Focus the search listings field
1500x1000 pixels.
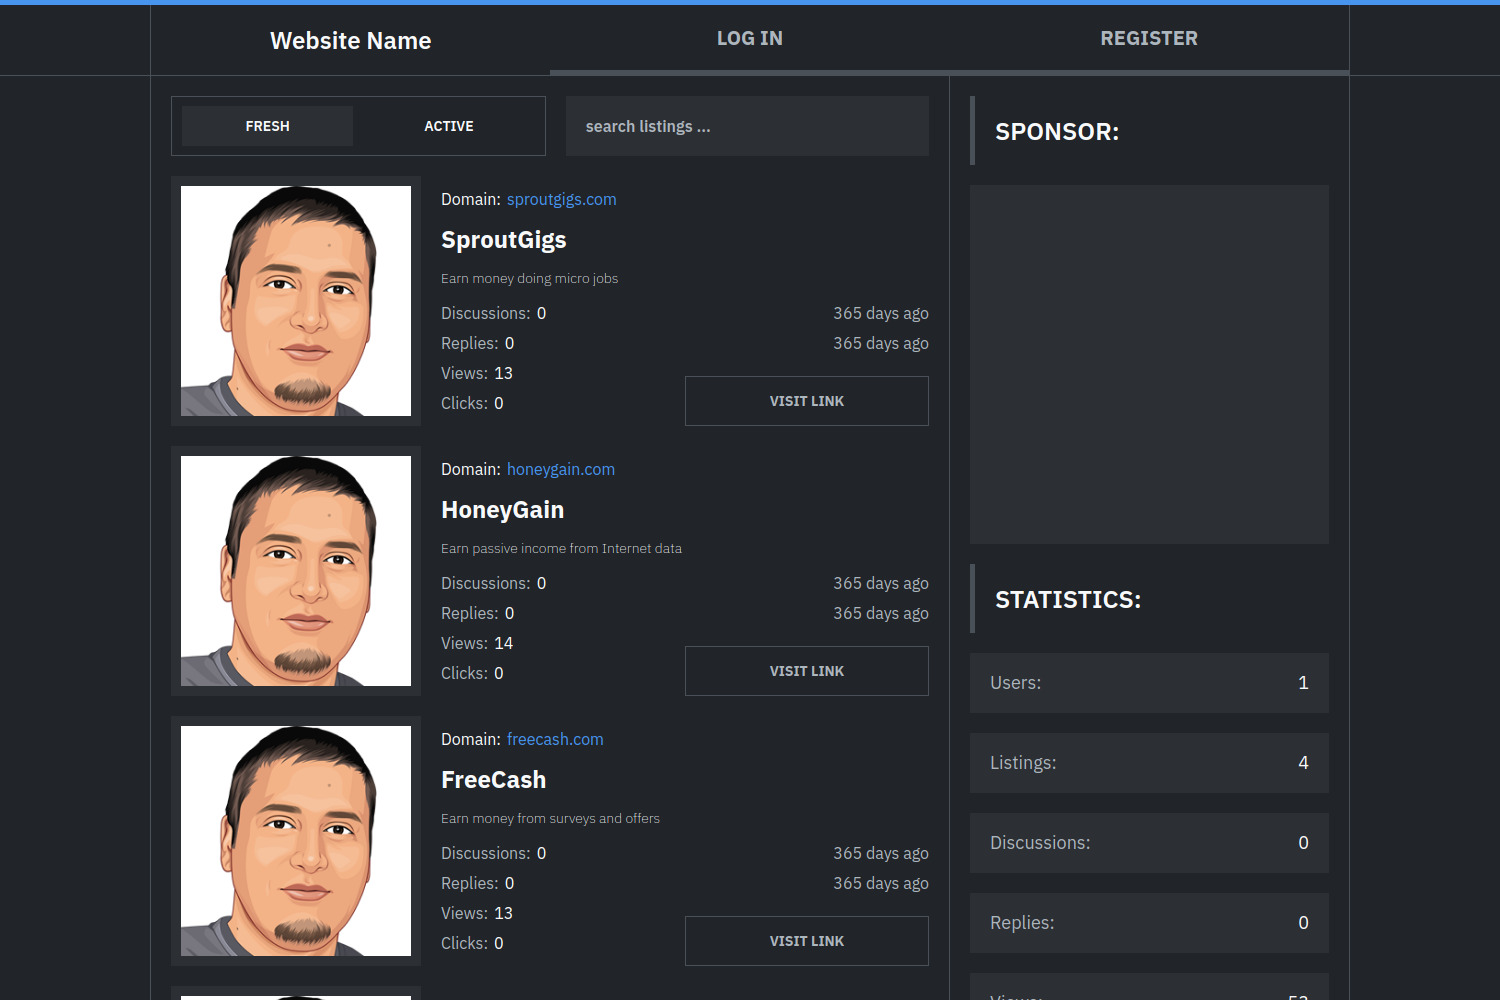[747, 126]
